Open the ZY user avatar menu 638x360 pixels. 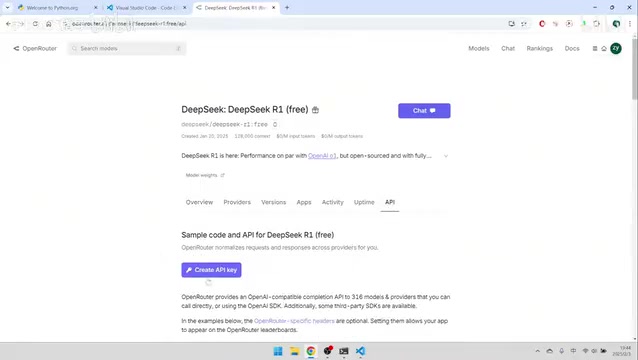(616, 48)
